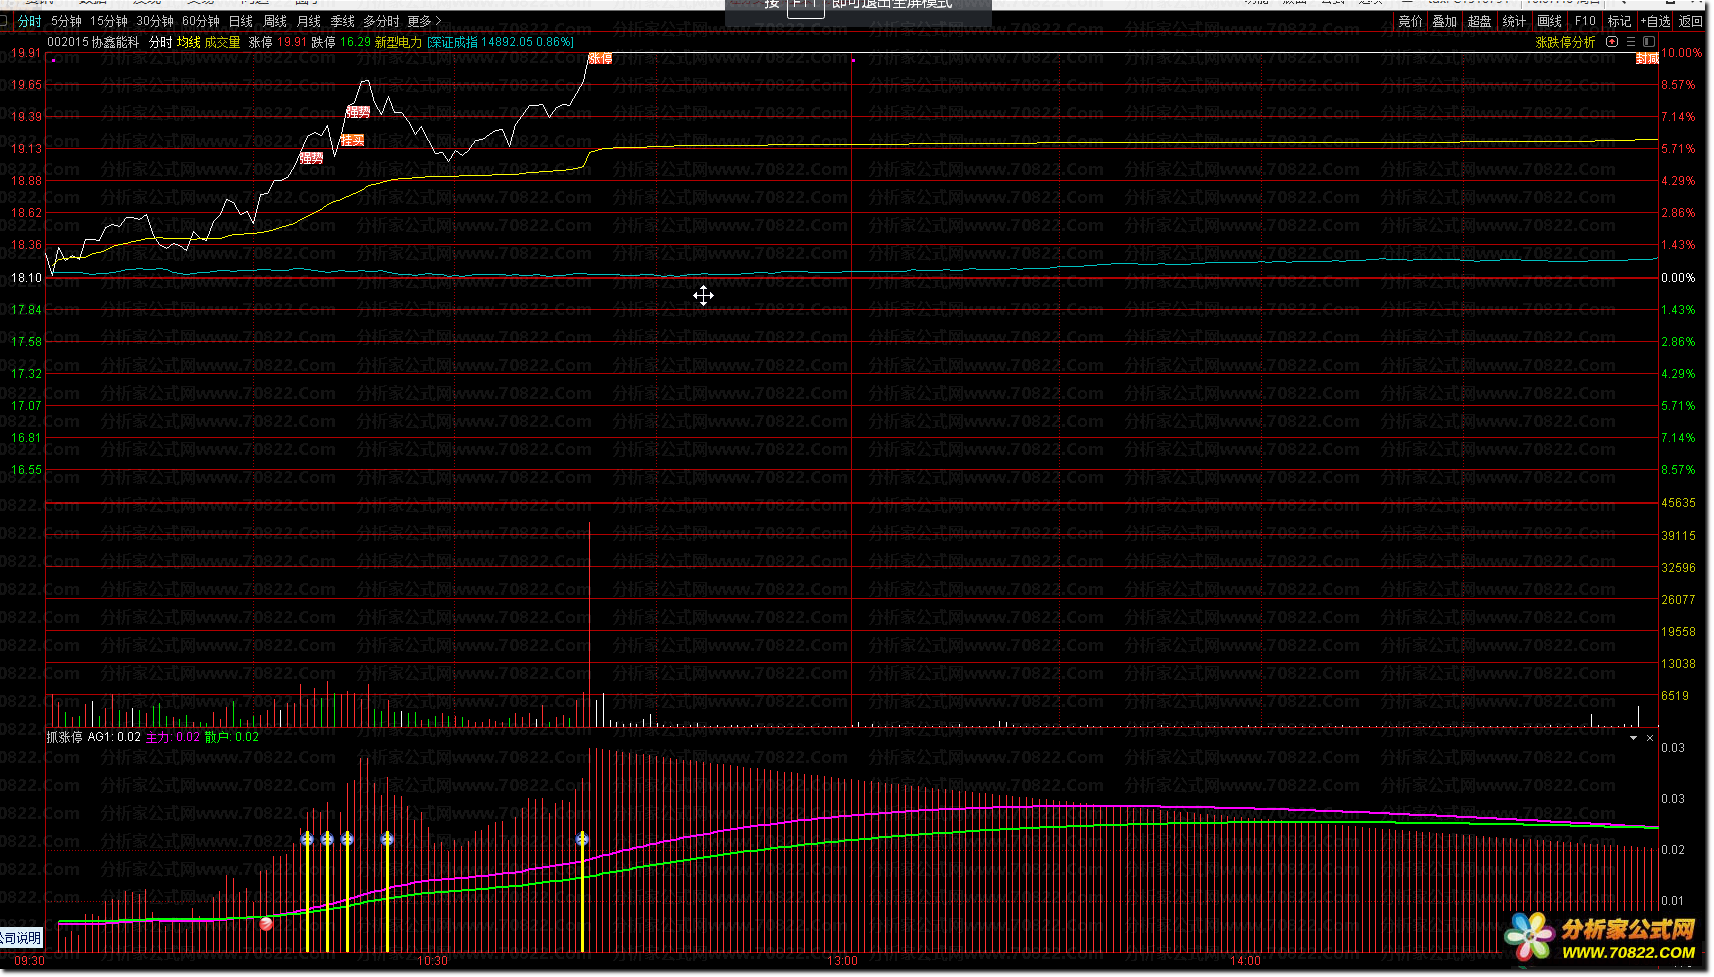
Task: Switch to the 5分钟 chart period
Action: (x=66, y=21)
